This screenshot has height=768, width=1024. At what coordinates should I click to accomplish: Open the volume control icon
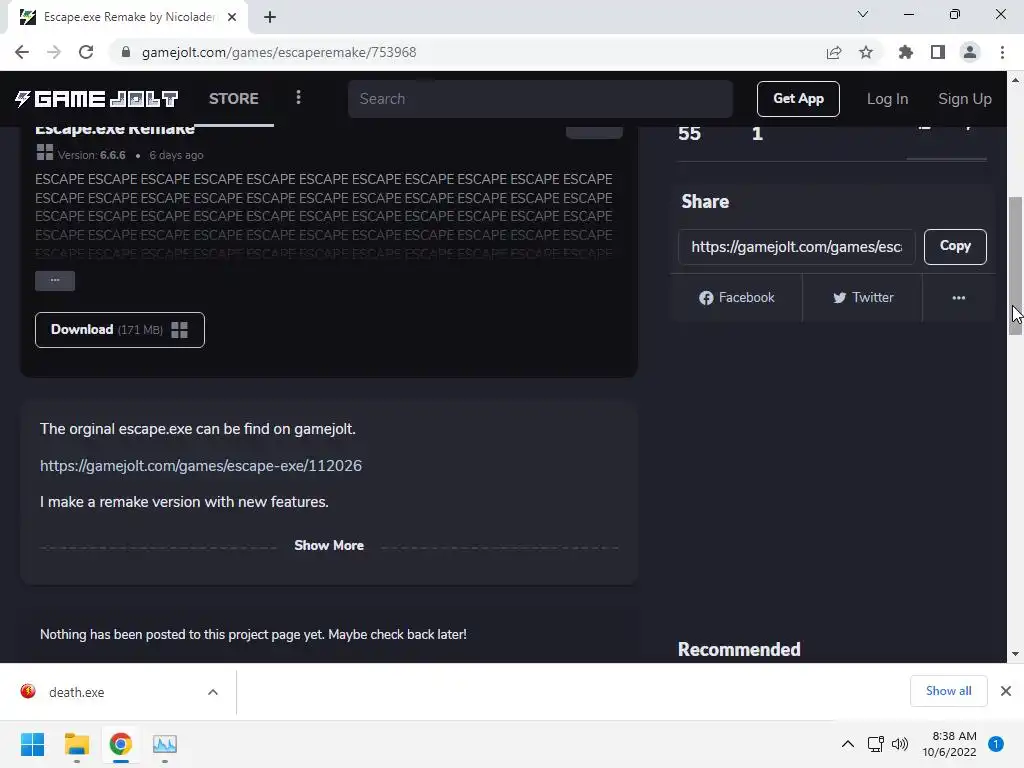[900, 744]
